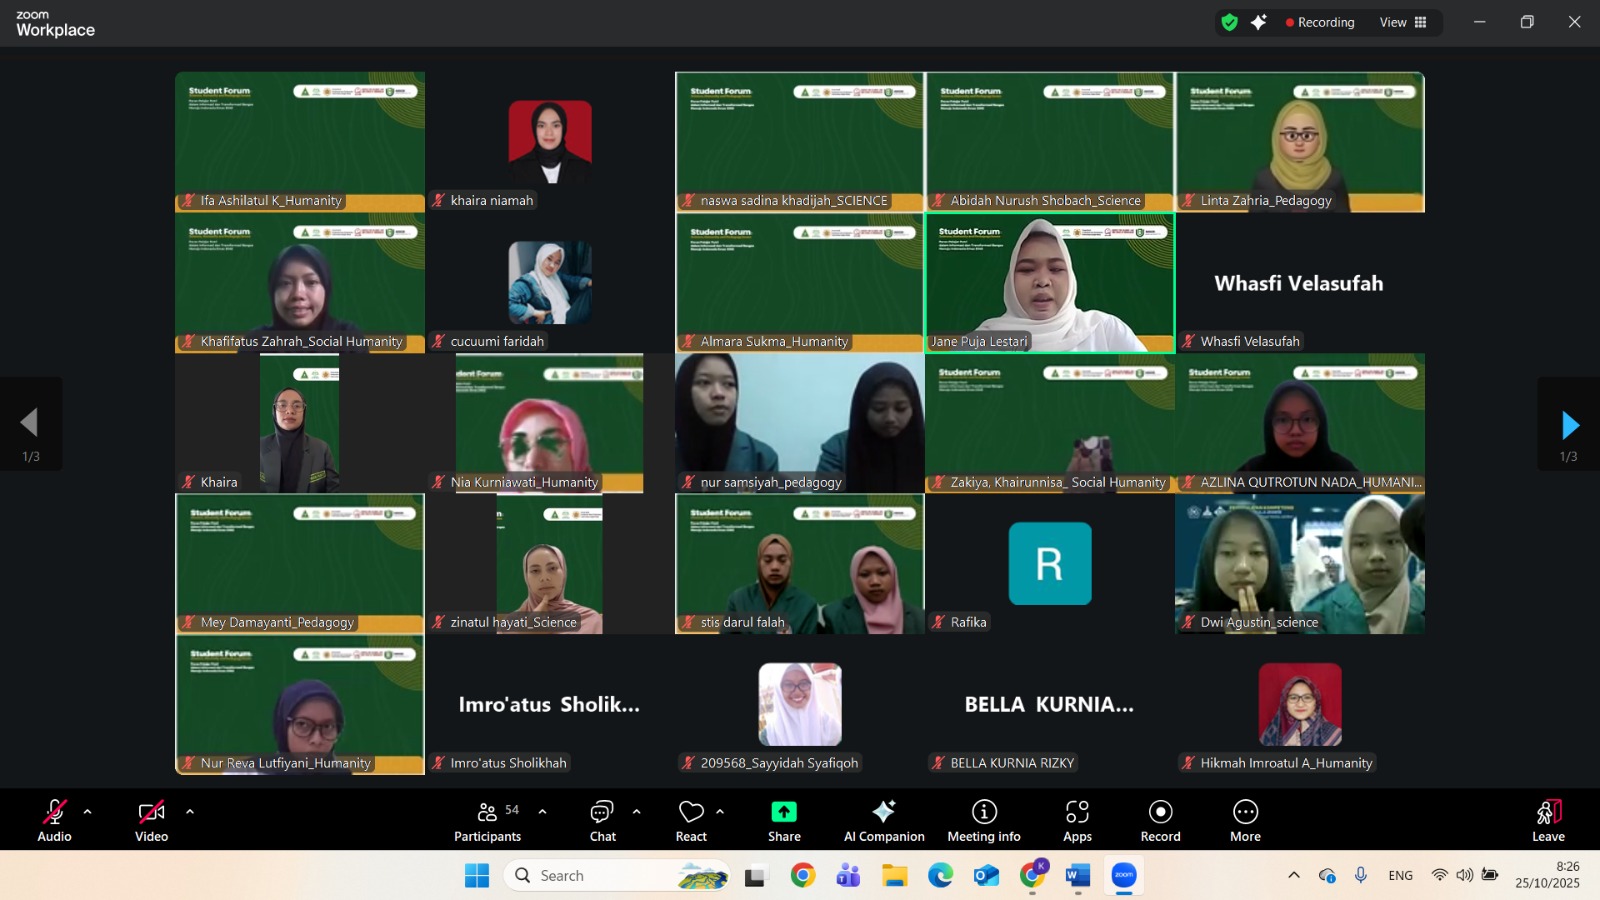The image size is (1600, 900).
Task: Leave the meeting
Action: 1548,820
